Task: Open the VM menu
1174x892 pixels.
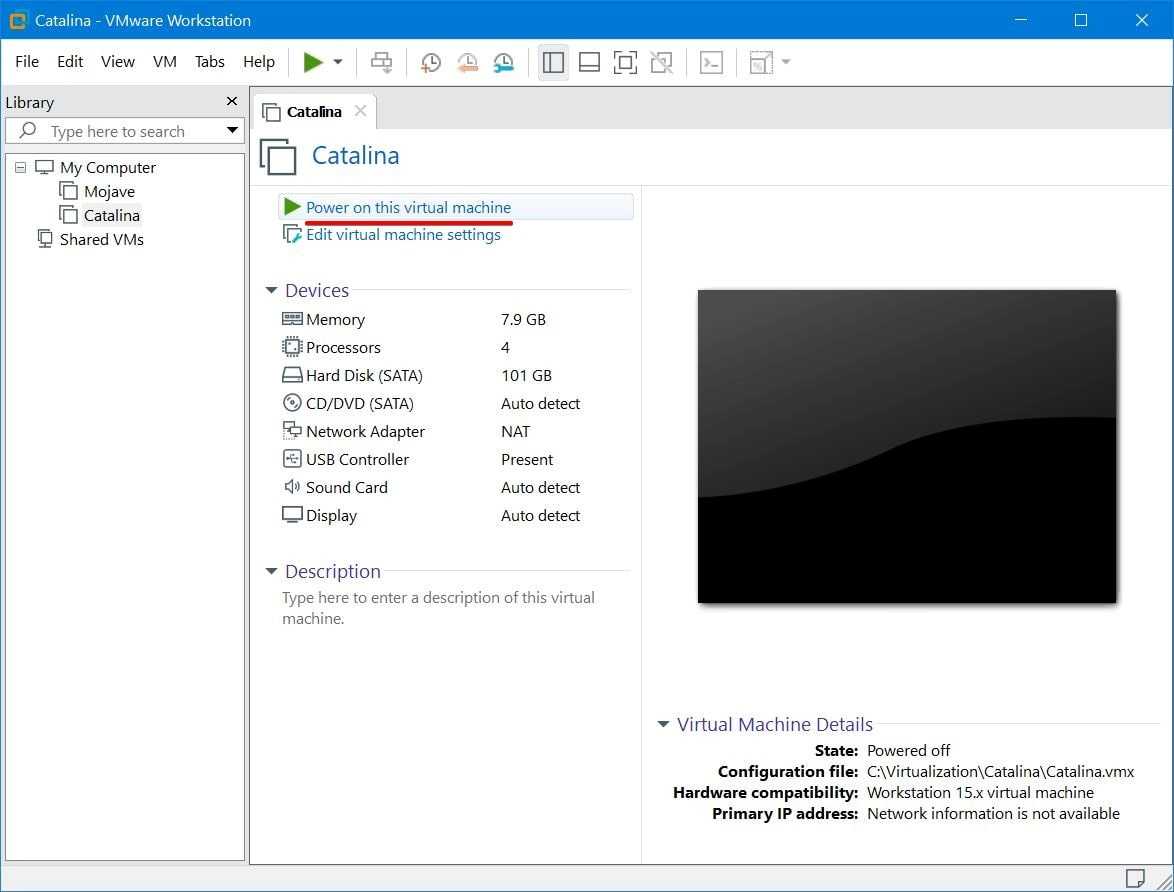Action: (x=165, y=62)
